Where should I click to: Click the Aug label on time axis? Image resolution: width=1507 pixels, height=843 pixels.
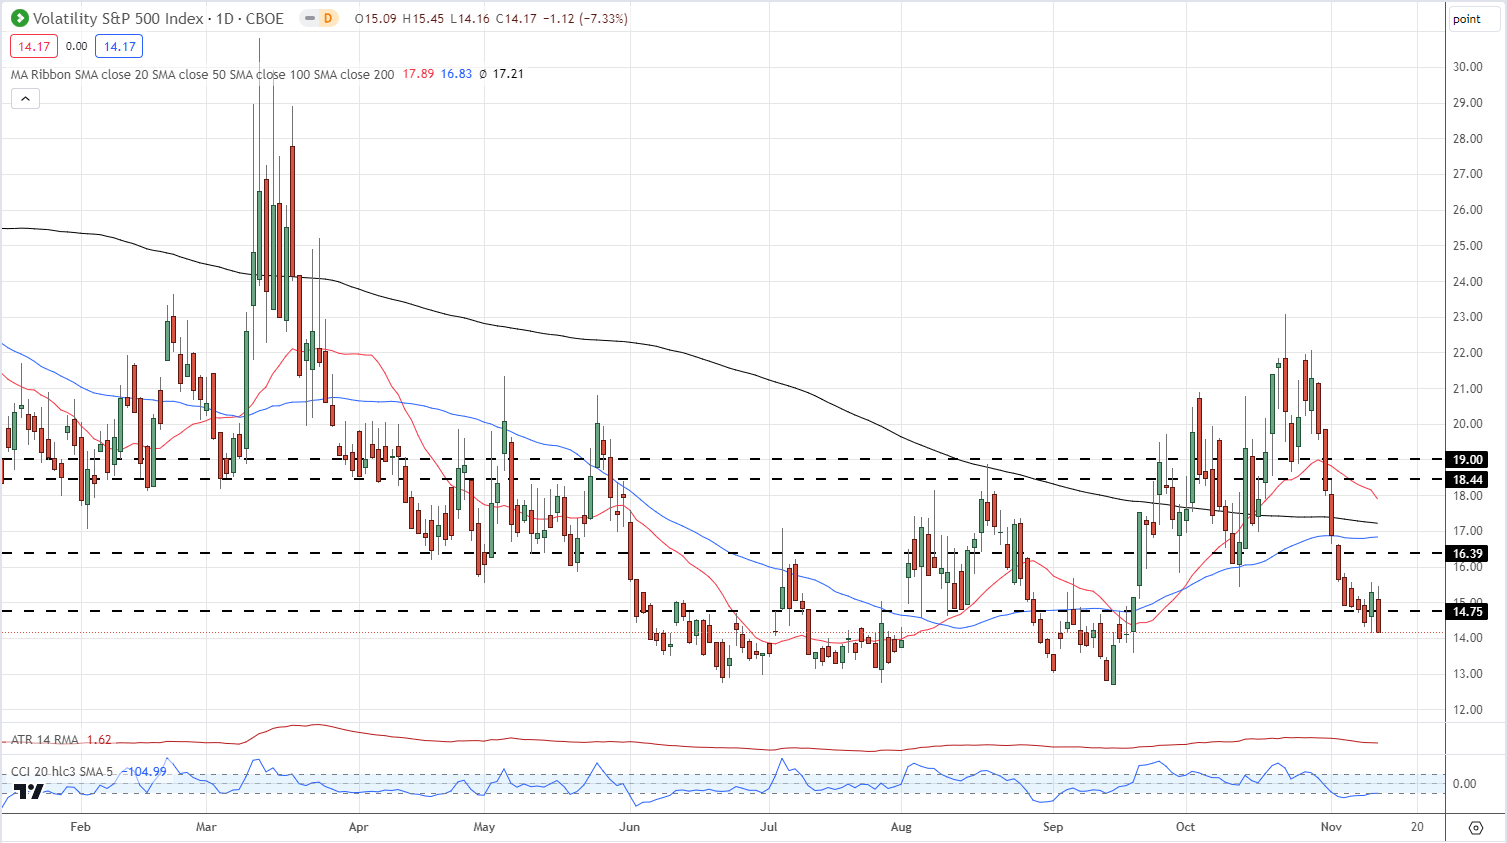901,827
